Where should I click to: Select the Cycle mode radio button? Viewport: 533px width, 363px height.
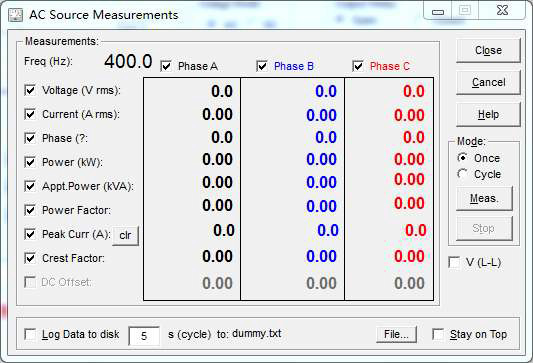click(x=462, y=174)
